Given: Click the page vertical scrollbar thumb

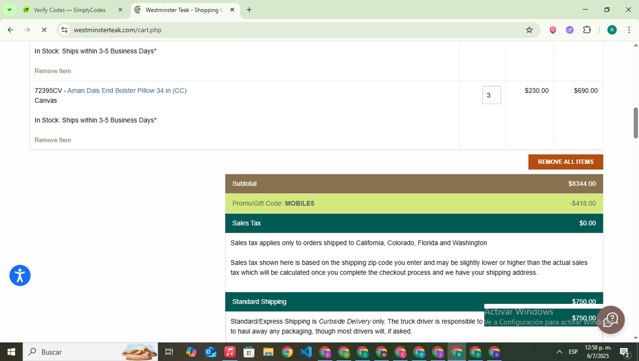Looking at the screenshot, I should pyautogui.click(x=635, y=123).
